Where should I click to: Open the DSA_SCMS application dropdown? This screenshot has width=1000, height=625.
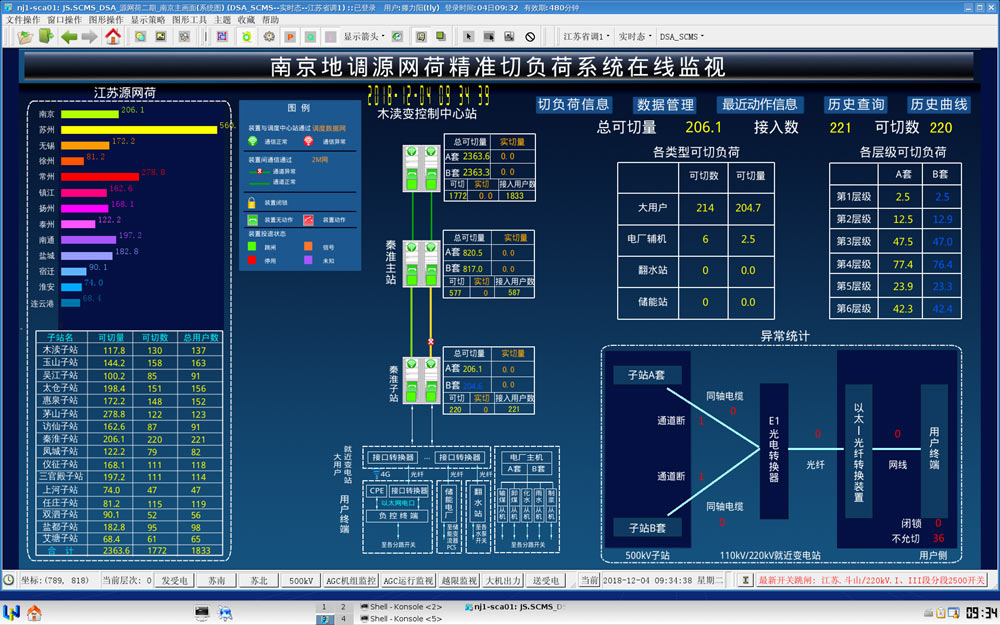coord(682,37)
